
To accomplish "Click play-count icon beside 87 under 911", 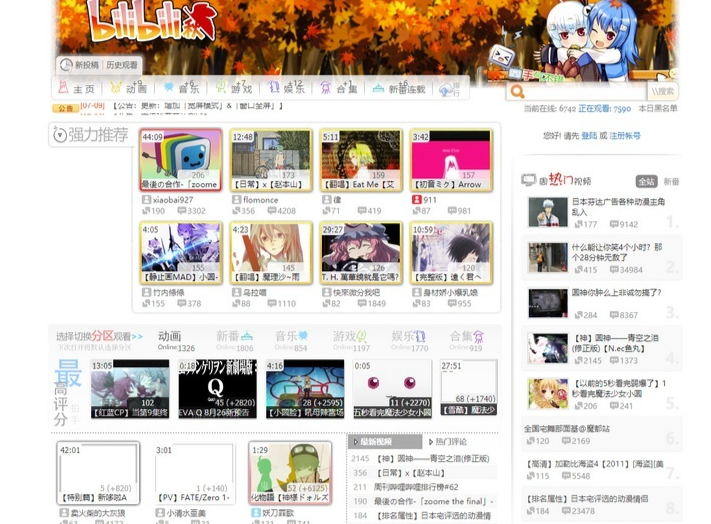I will (x=417, y=211).
